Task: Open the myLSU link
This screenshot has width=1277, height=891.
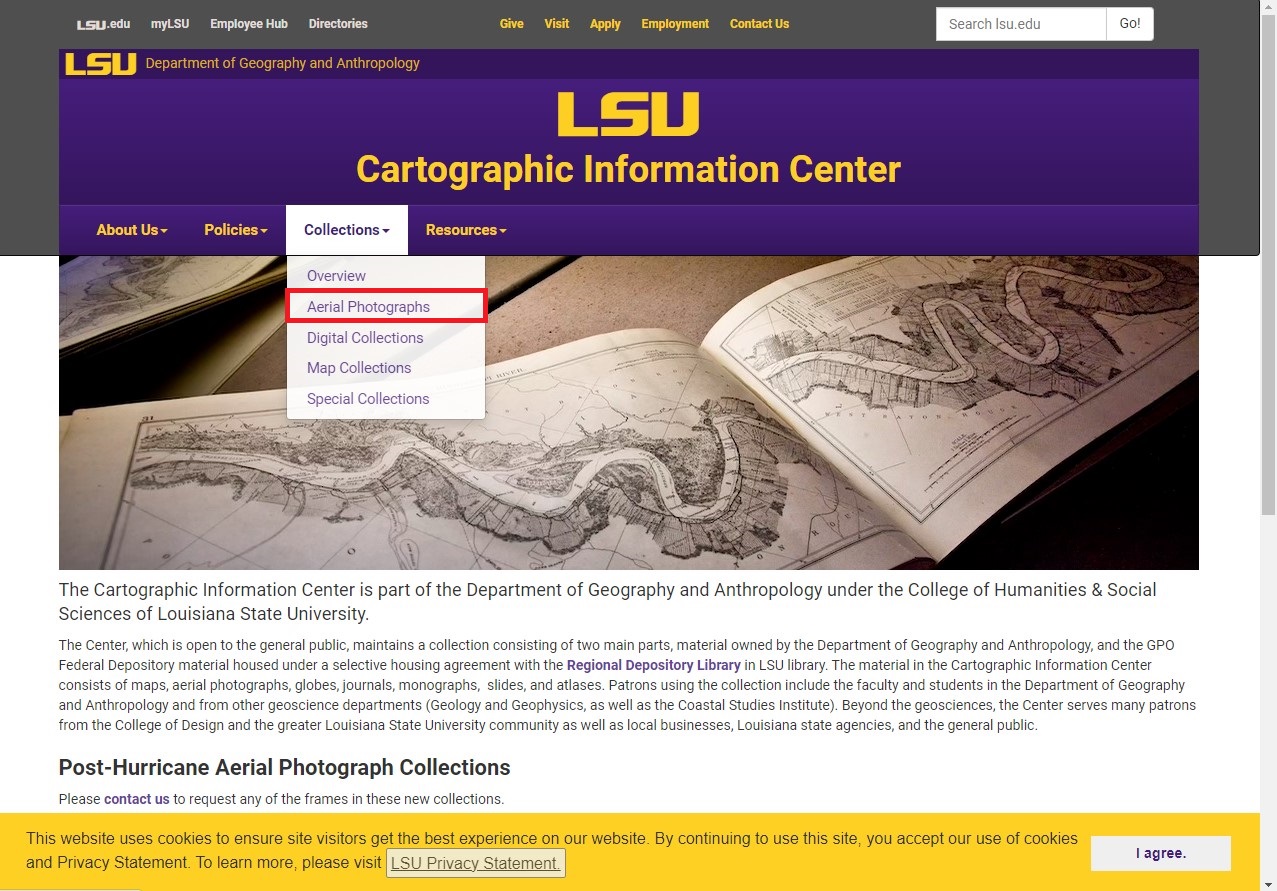Action: coord(170,24)
